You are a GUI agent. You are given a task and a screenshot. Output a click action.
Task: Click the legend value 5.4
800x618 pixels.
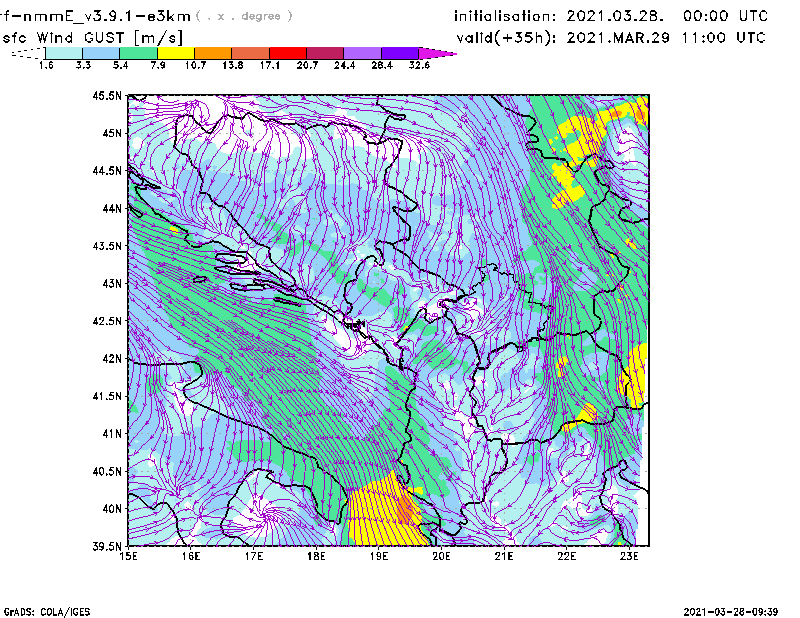[120, 65]
